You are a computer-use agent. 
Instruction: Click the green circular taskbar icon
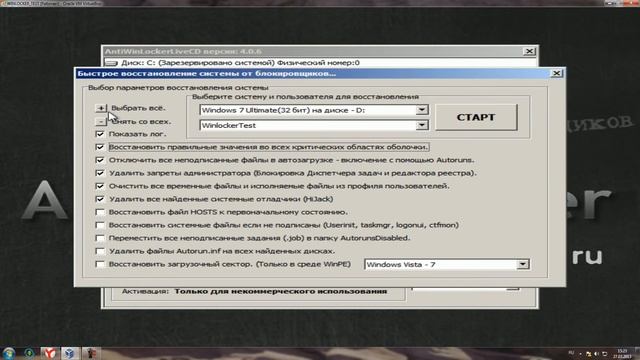click(x=29, y=353)
